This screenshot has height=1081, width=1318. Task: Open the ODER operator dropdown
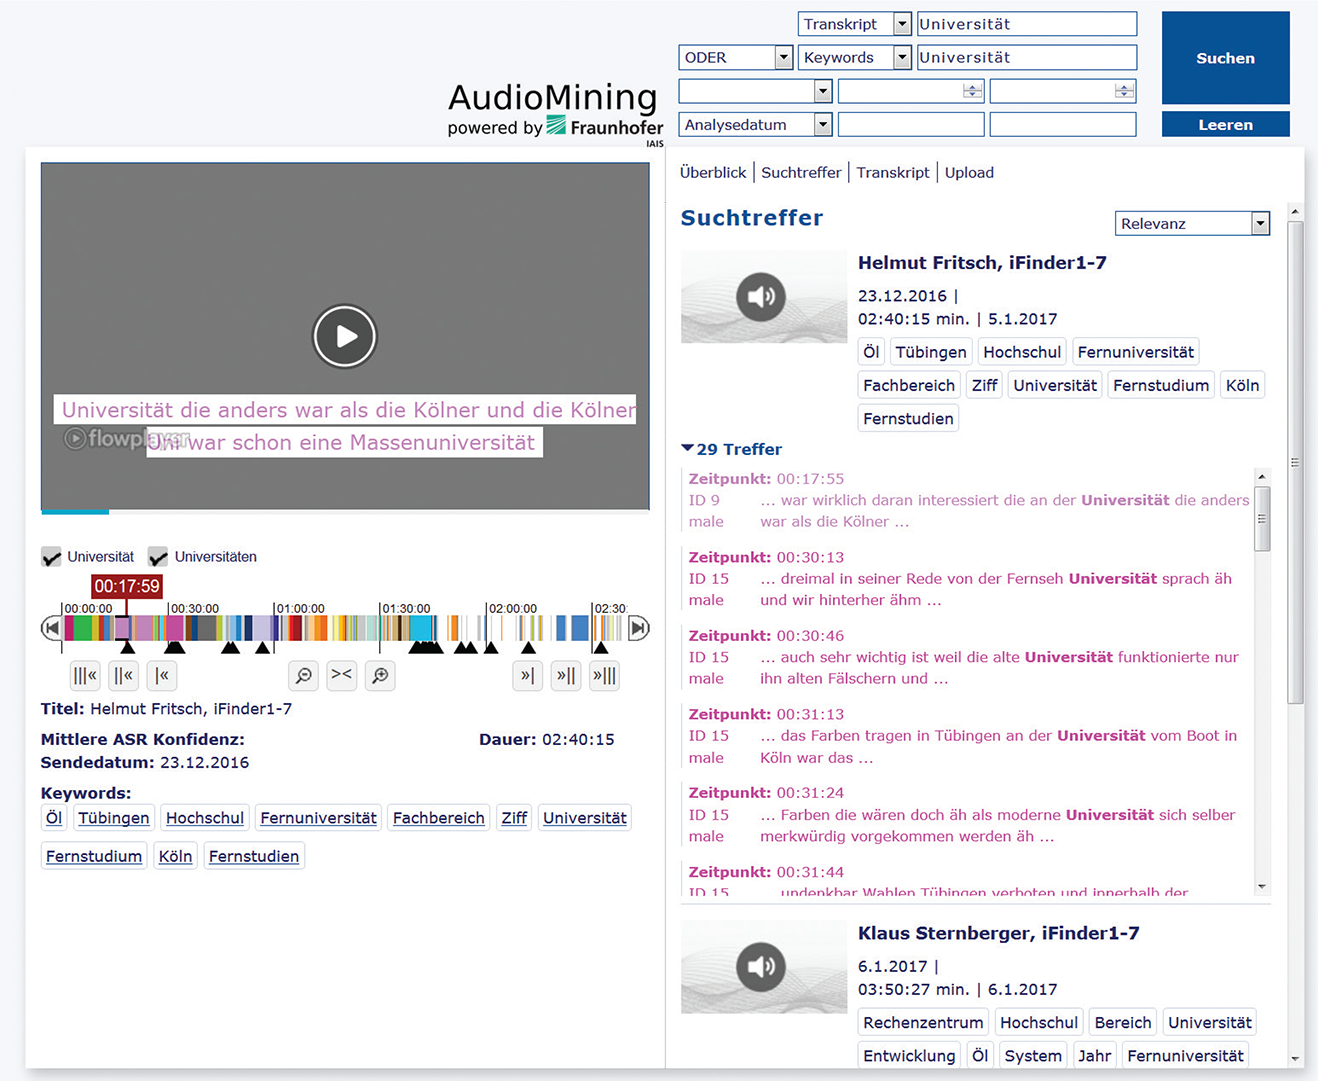coord(784,58)
